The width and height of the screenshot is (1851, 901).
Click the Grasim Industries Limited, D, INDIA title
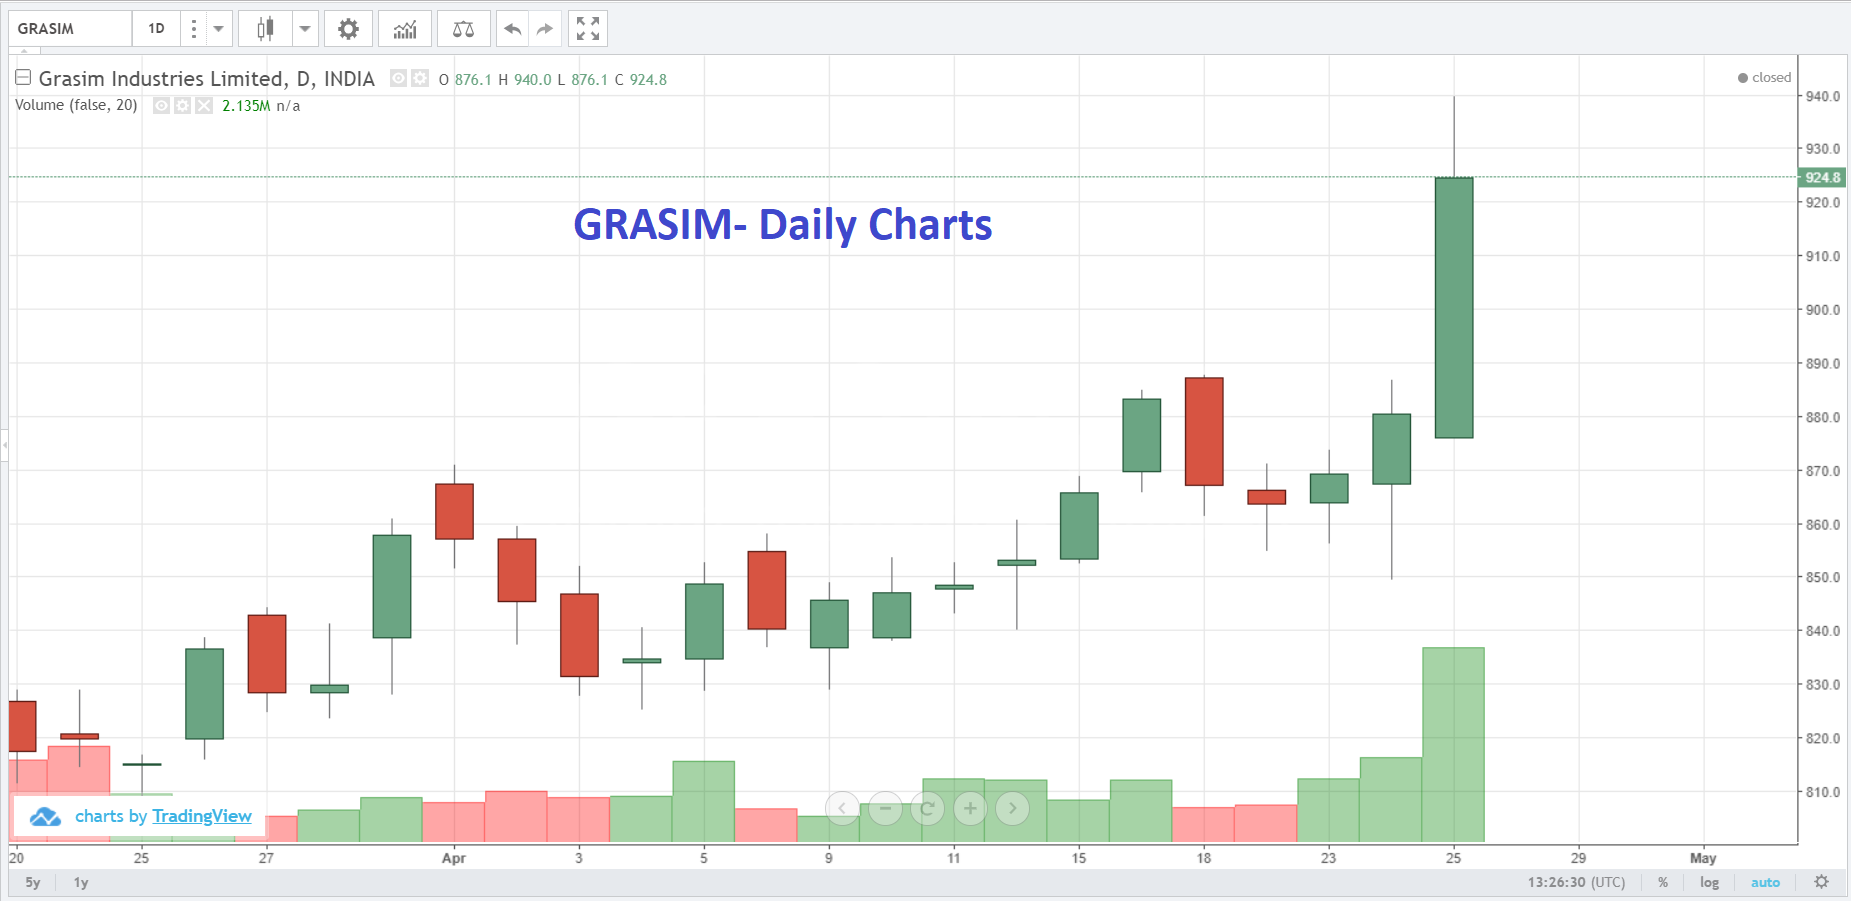tap(206, 79)
